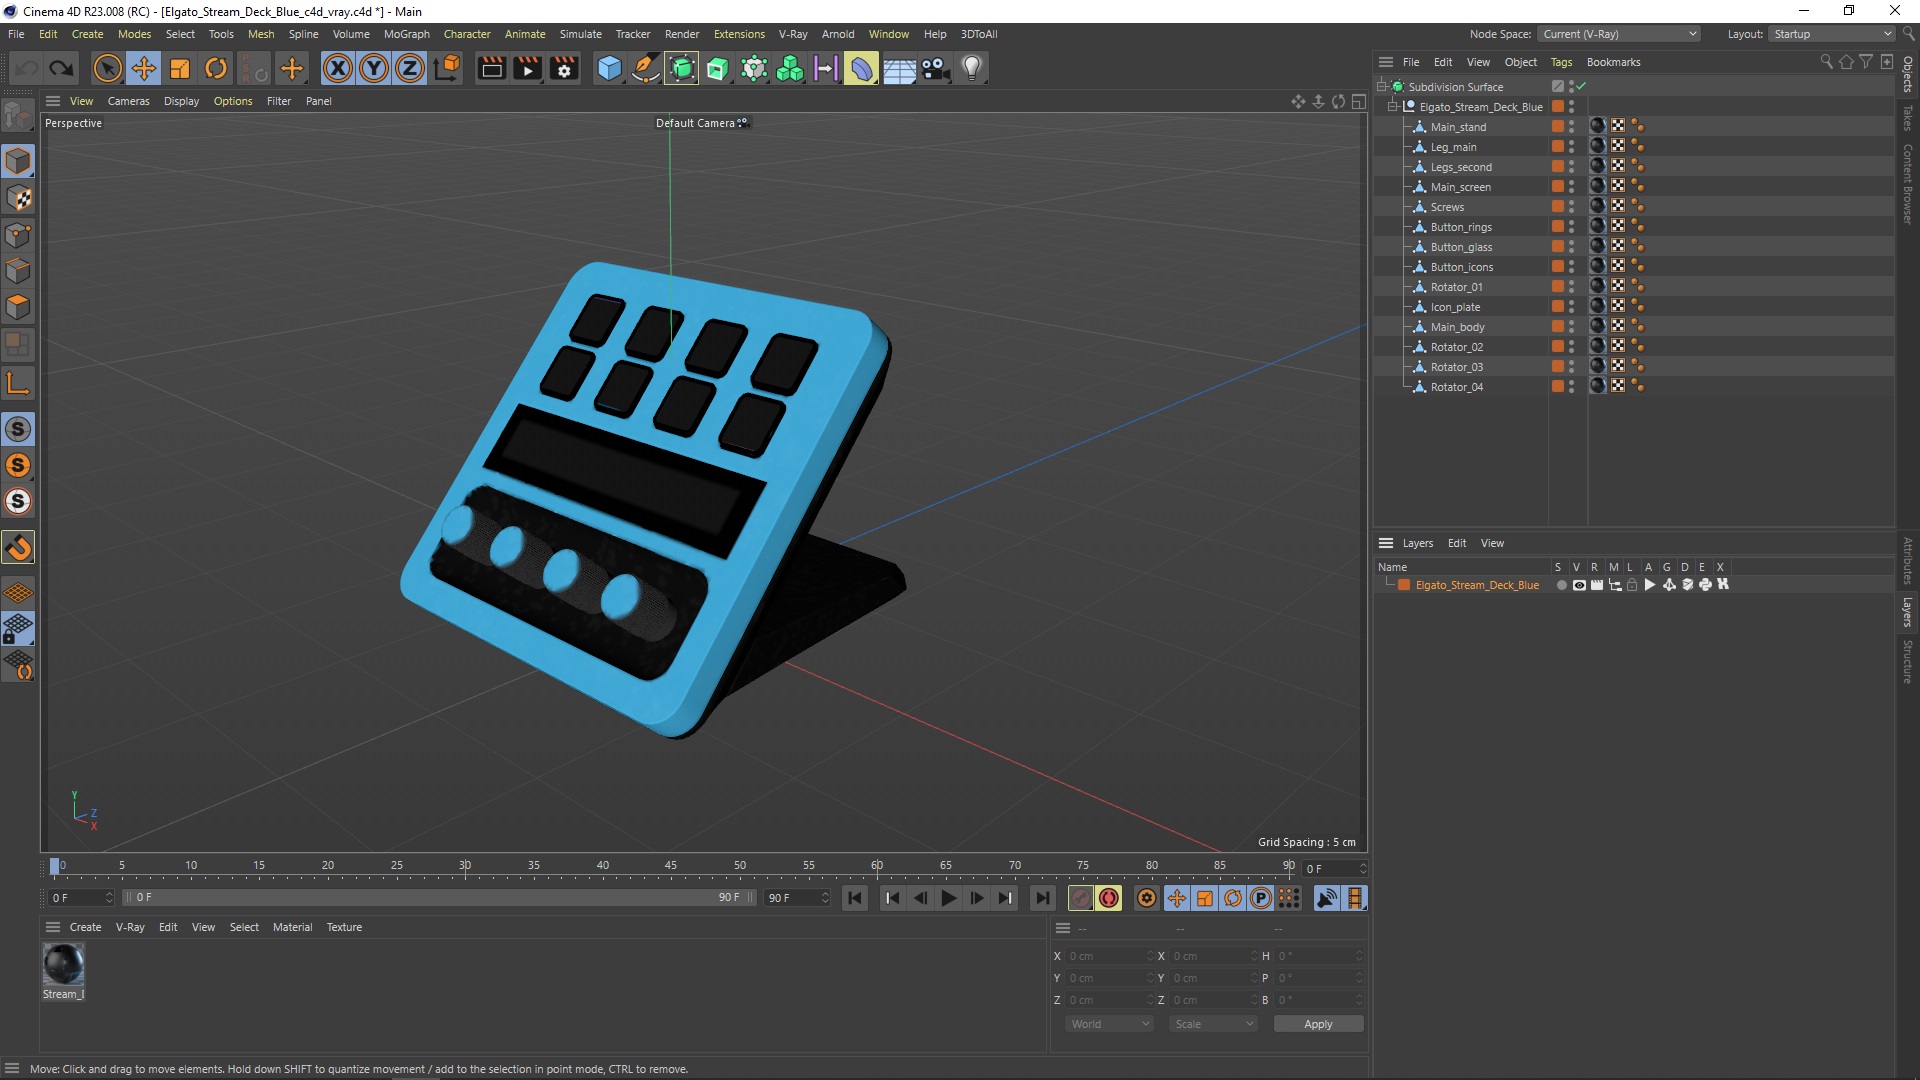
Task: Collapse the Subdivision Surface tree node
Action: (1382, 87)
